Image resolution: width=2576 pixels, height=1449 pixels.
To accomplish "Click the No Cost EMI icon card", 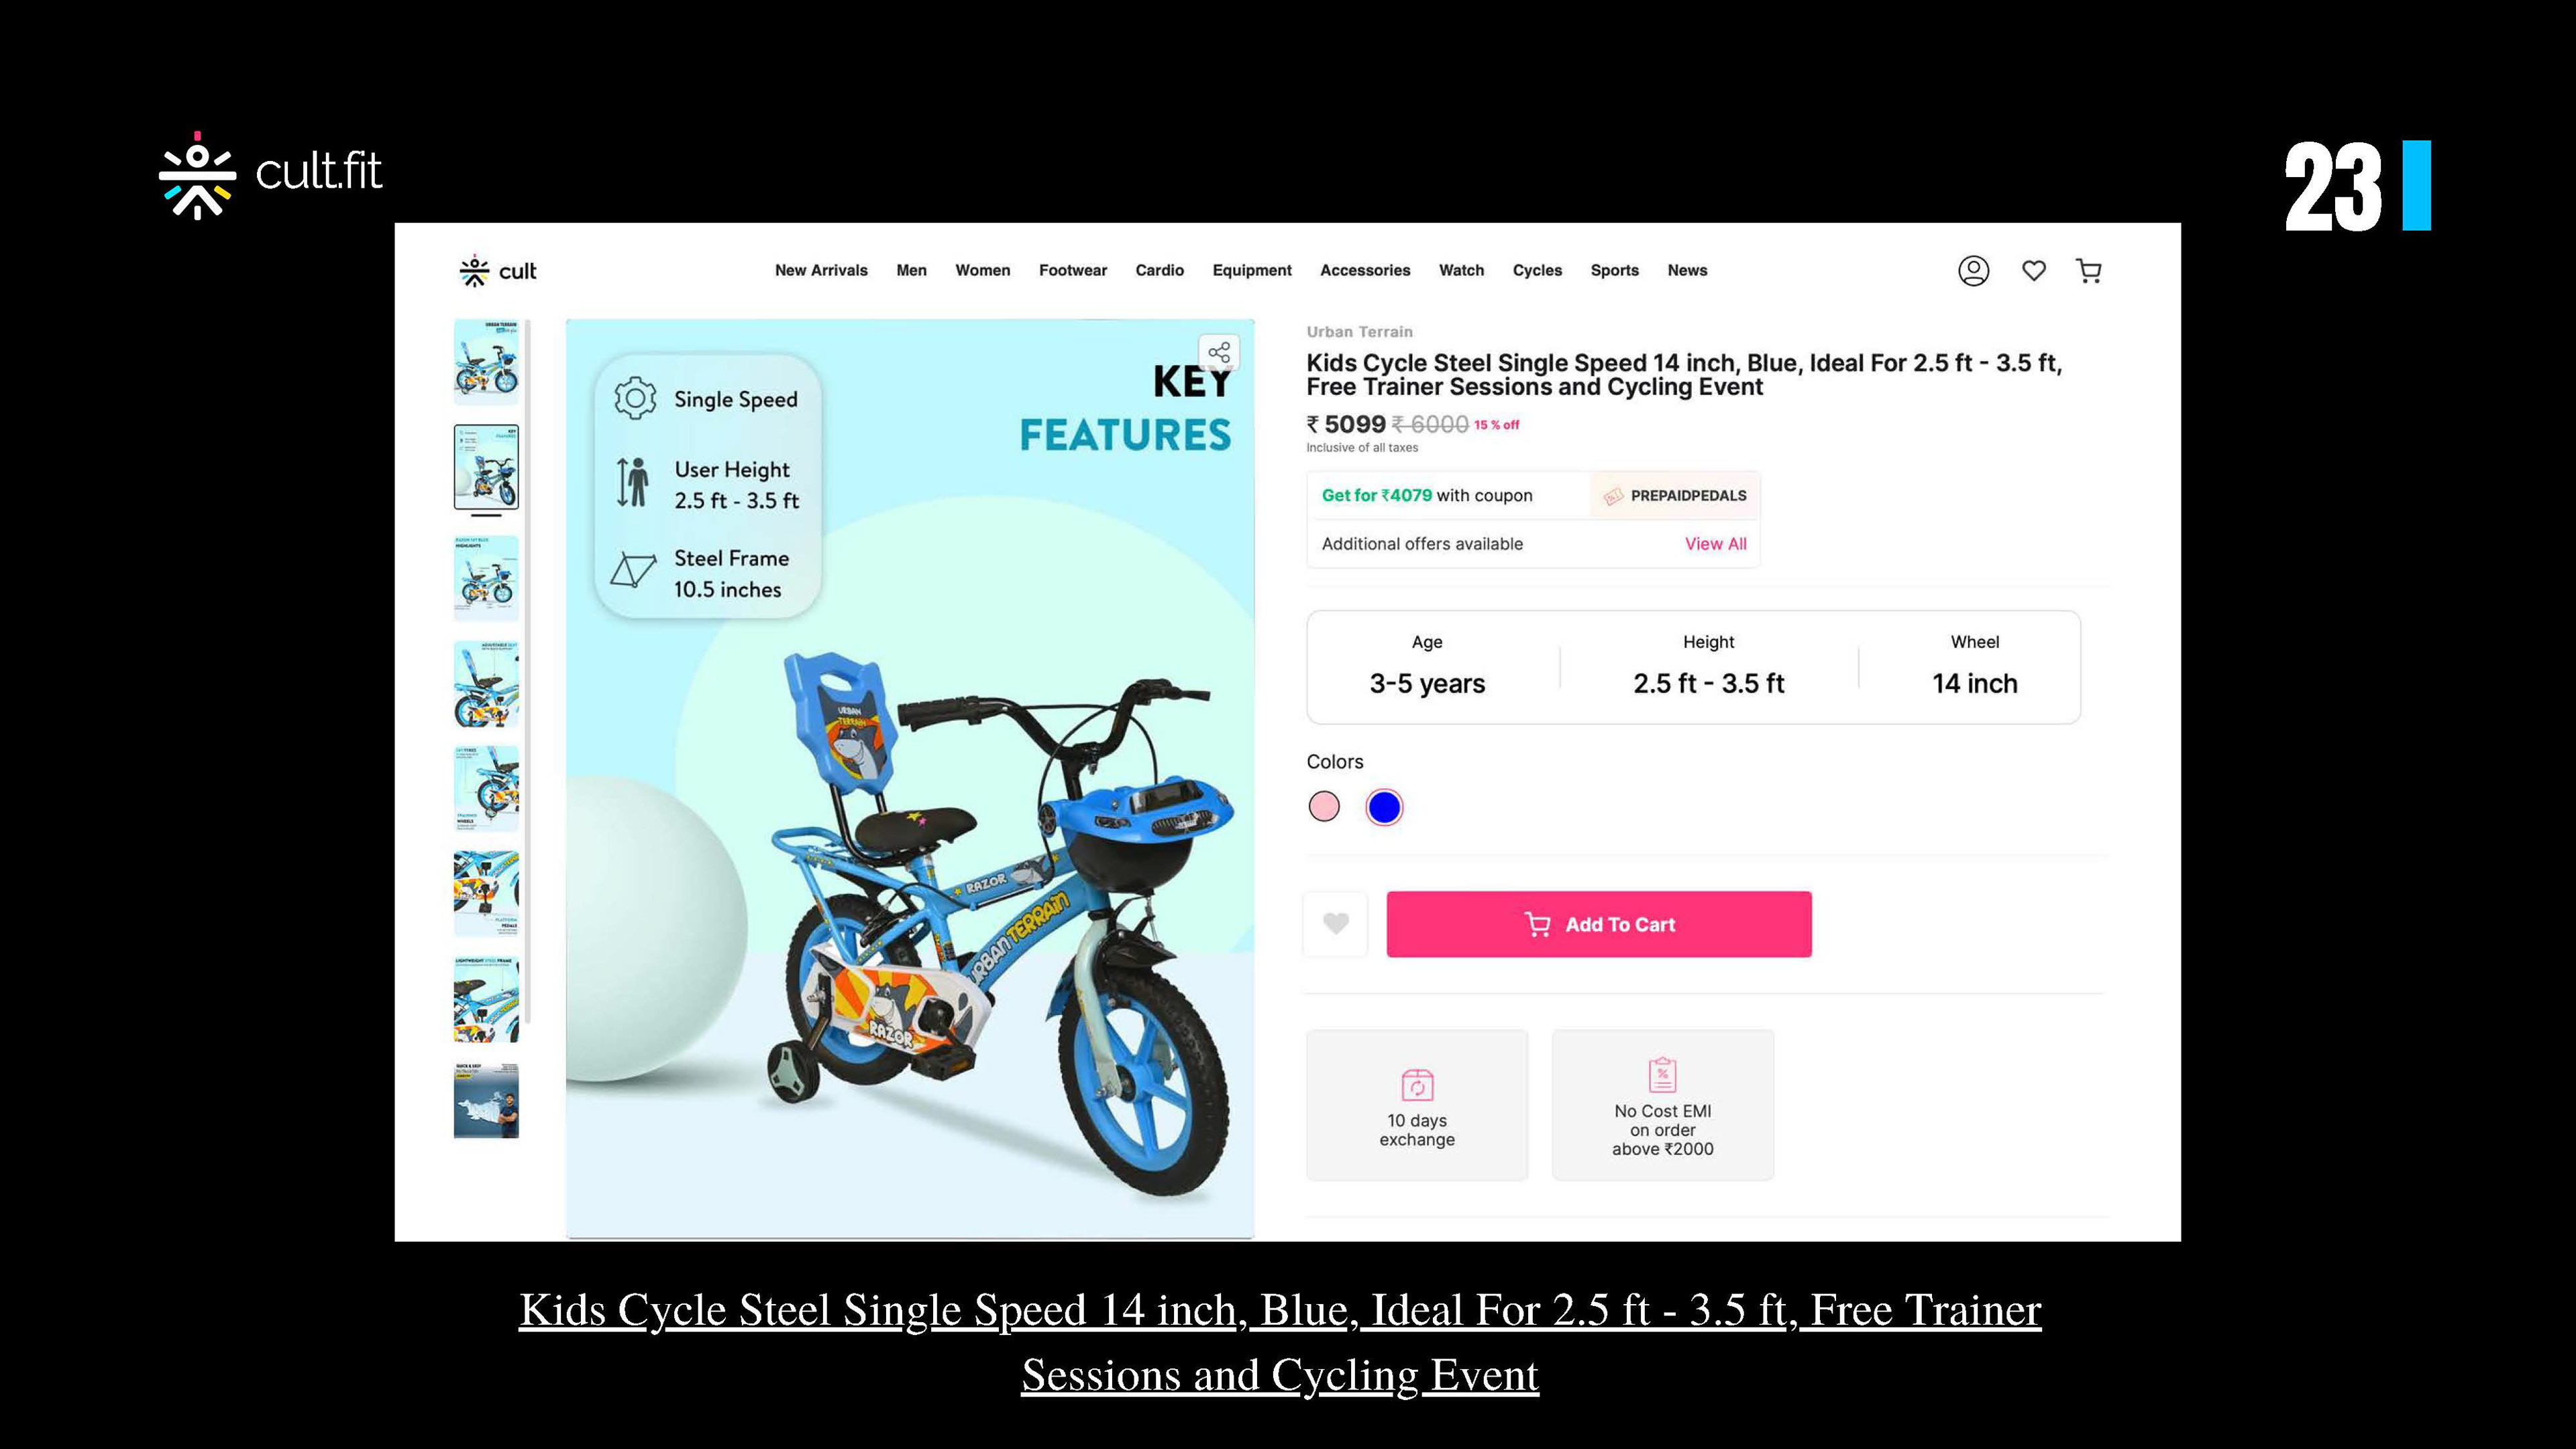I will 1662,1105.
